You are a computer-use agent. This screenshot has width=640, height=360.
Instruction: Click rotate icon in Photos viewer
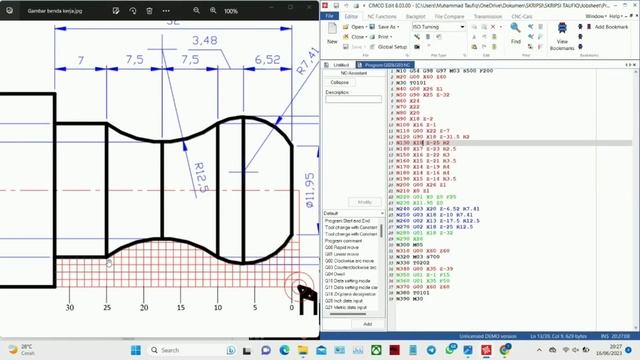(x=133, y=11)
